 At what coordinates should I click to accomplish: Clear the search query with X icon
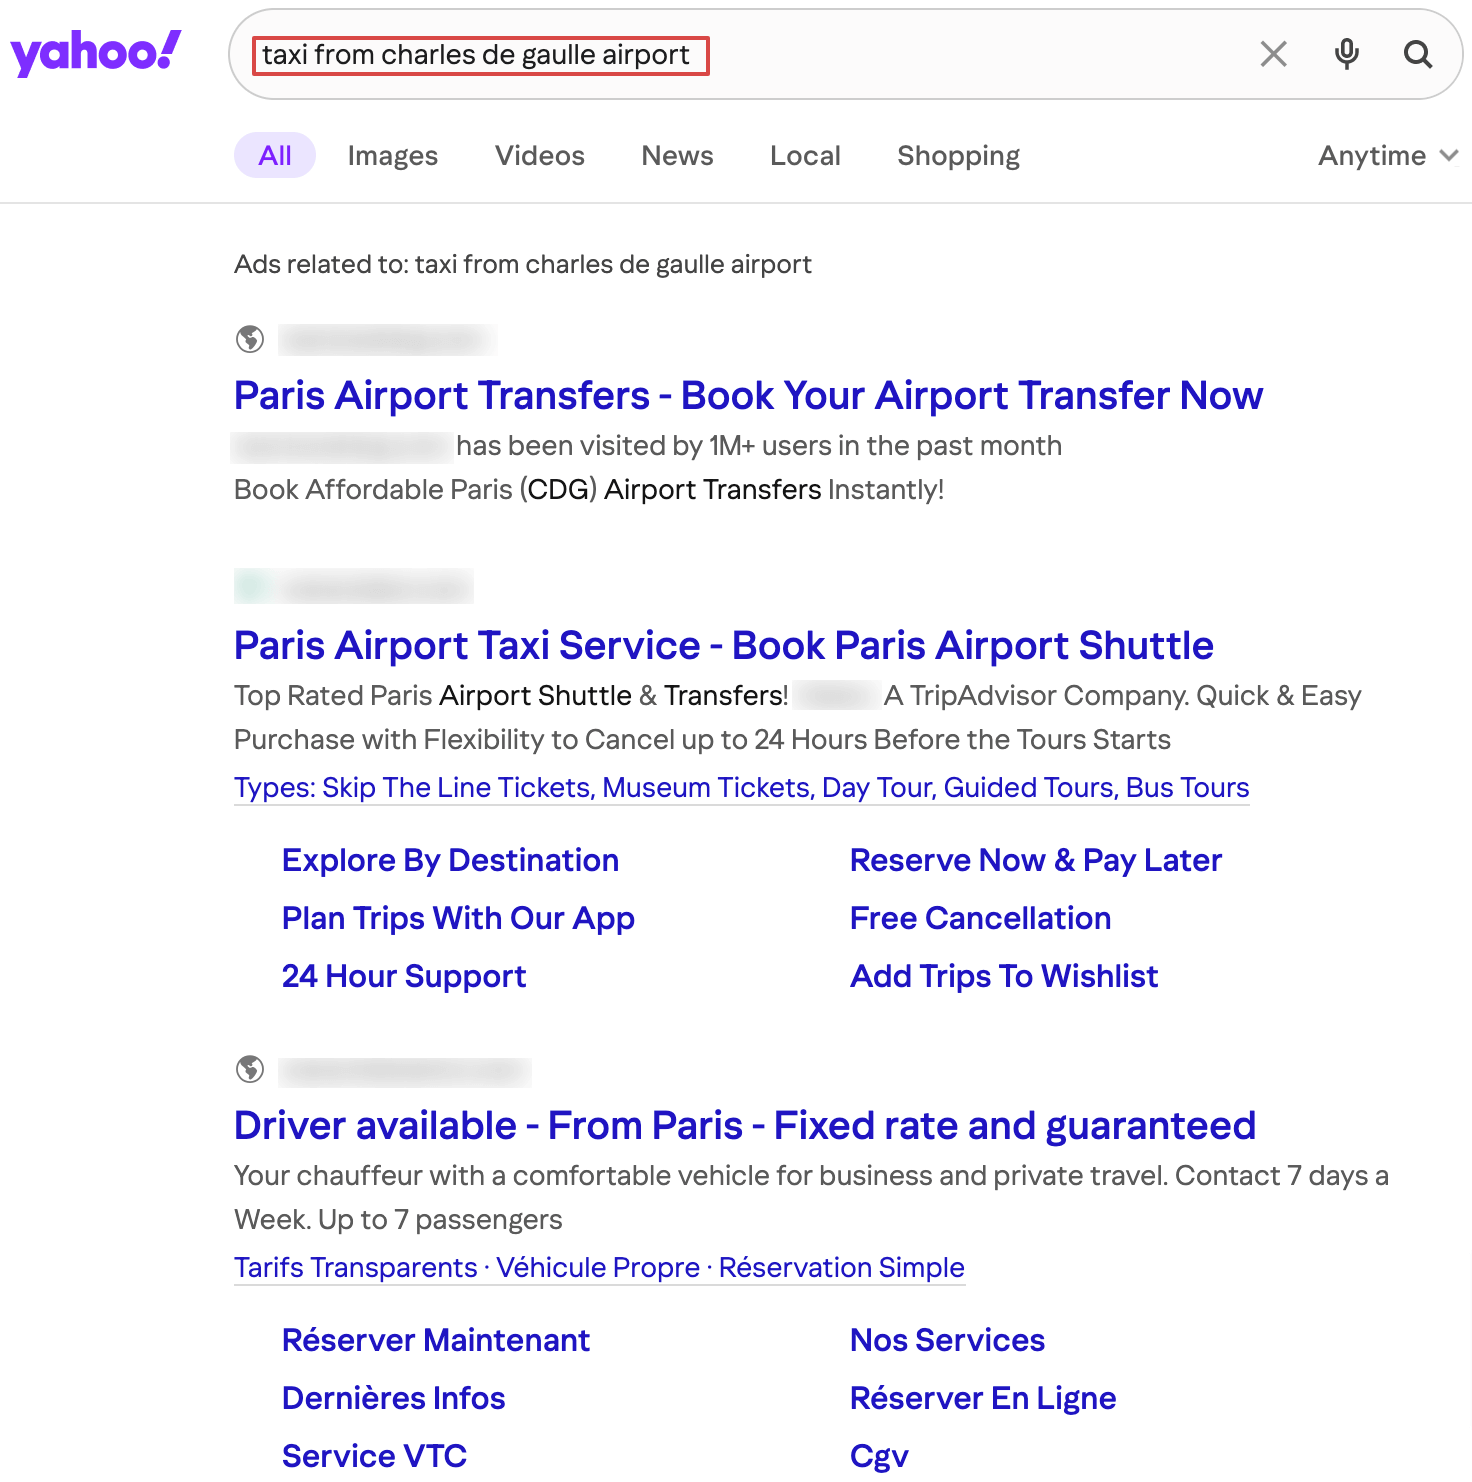click(x=1273, y=54)
